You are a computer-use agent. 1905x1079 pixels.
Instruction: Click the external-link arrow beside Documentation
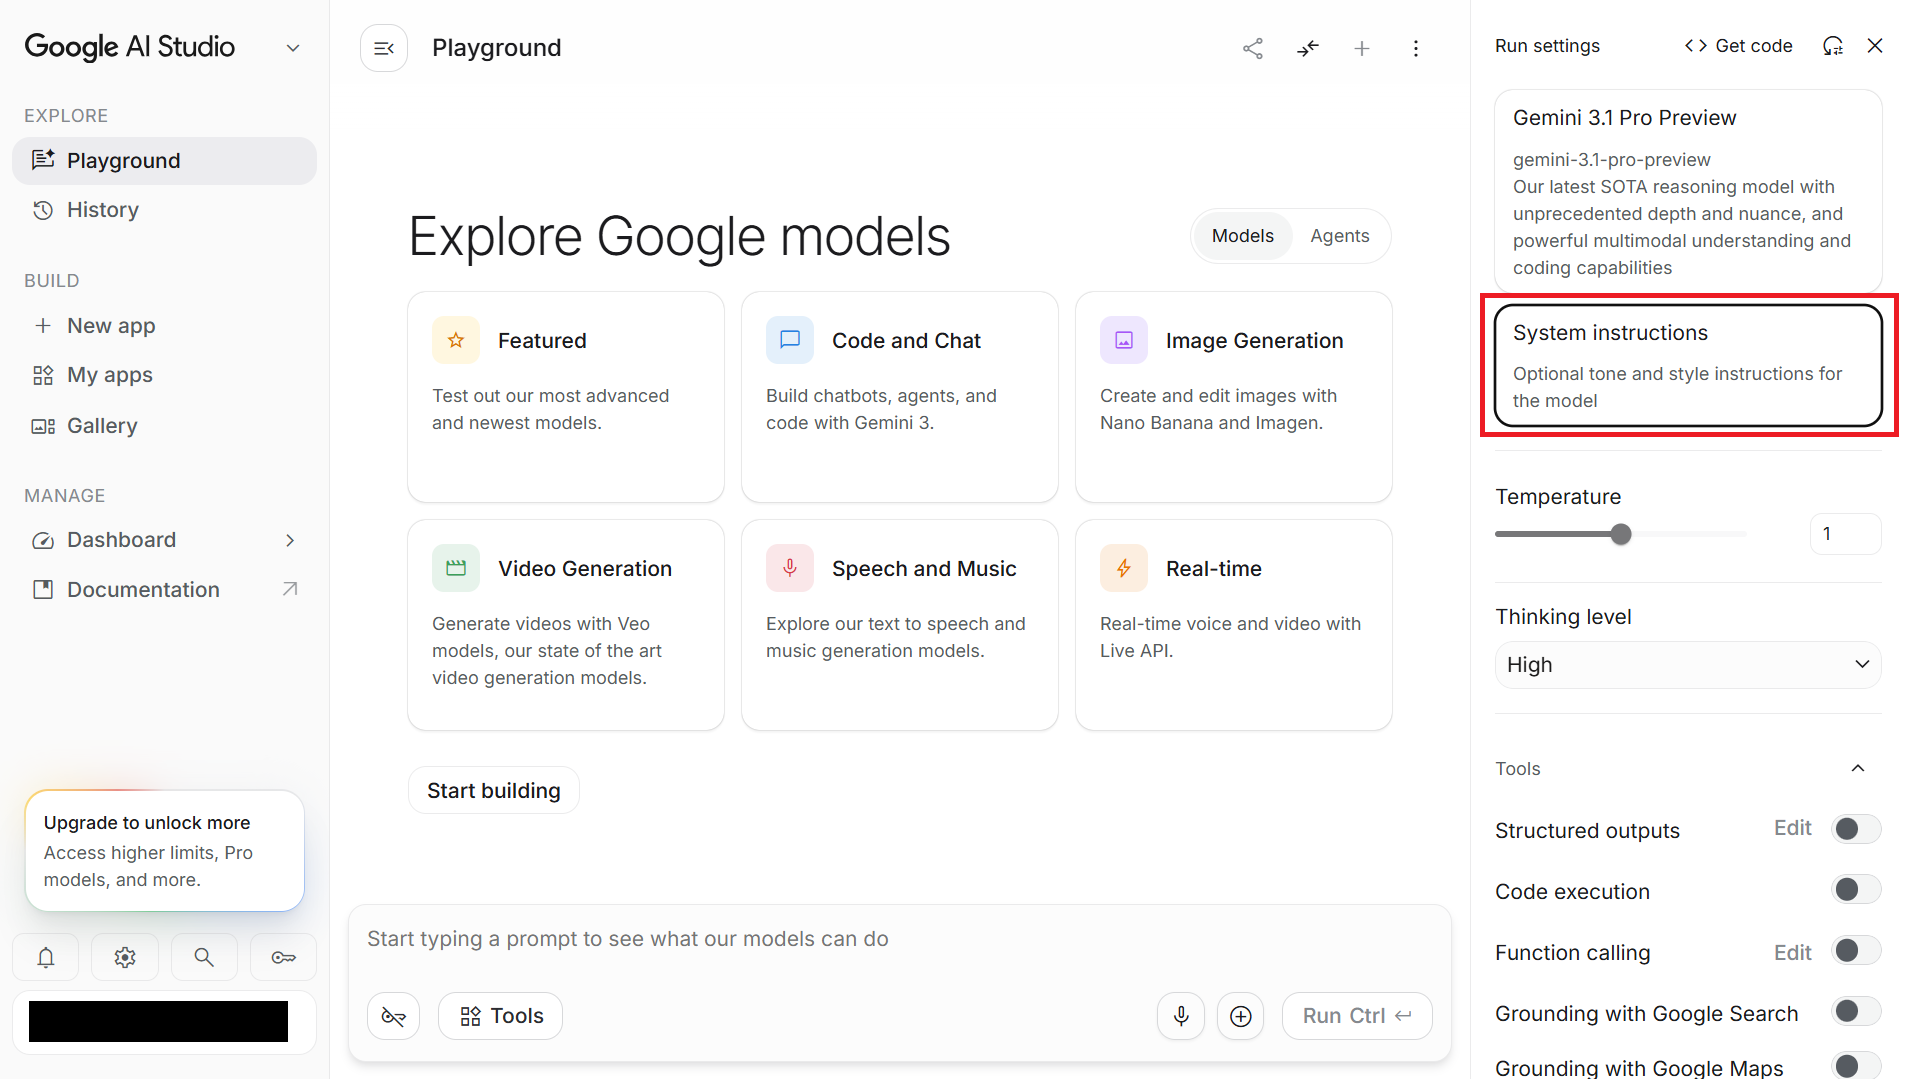pyautogui.click(x=290, y=589)
